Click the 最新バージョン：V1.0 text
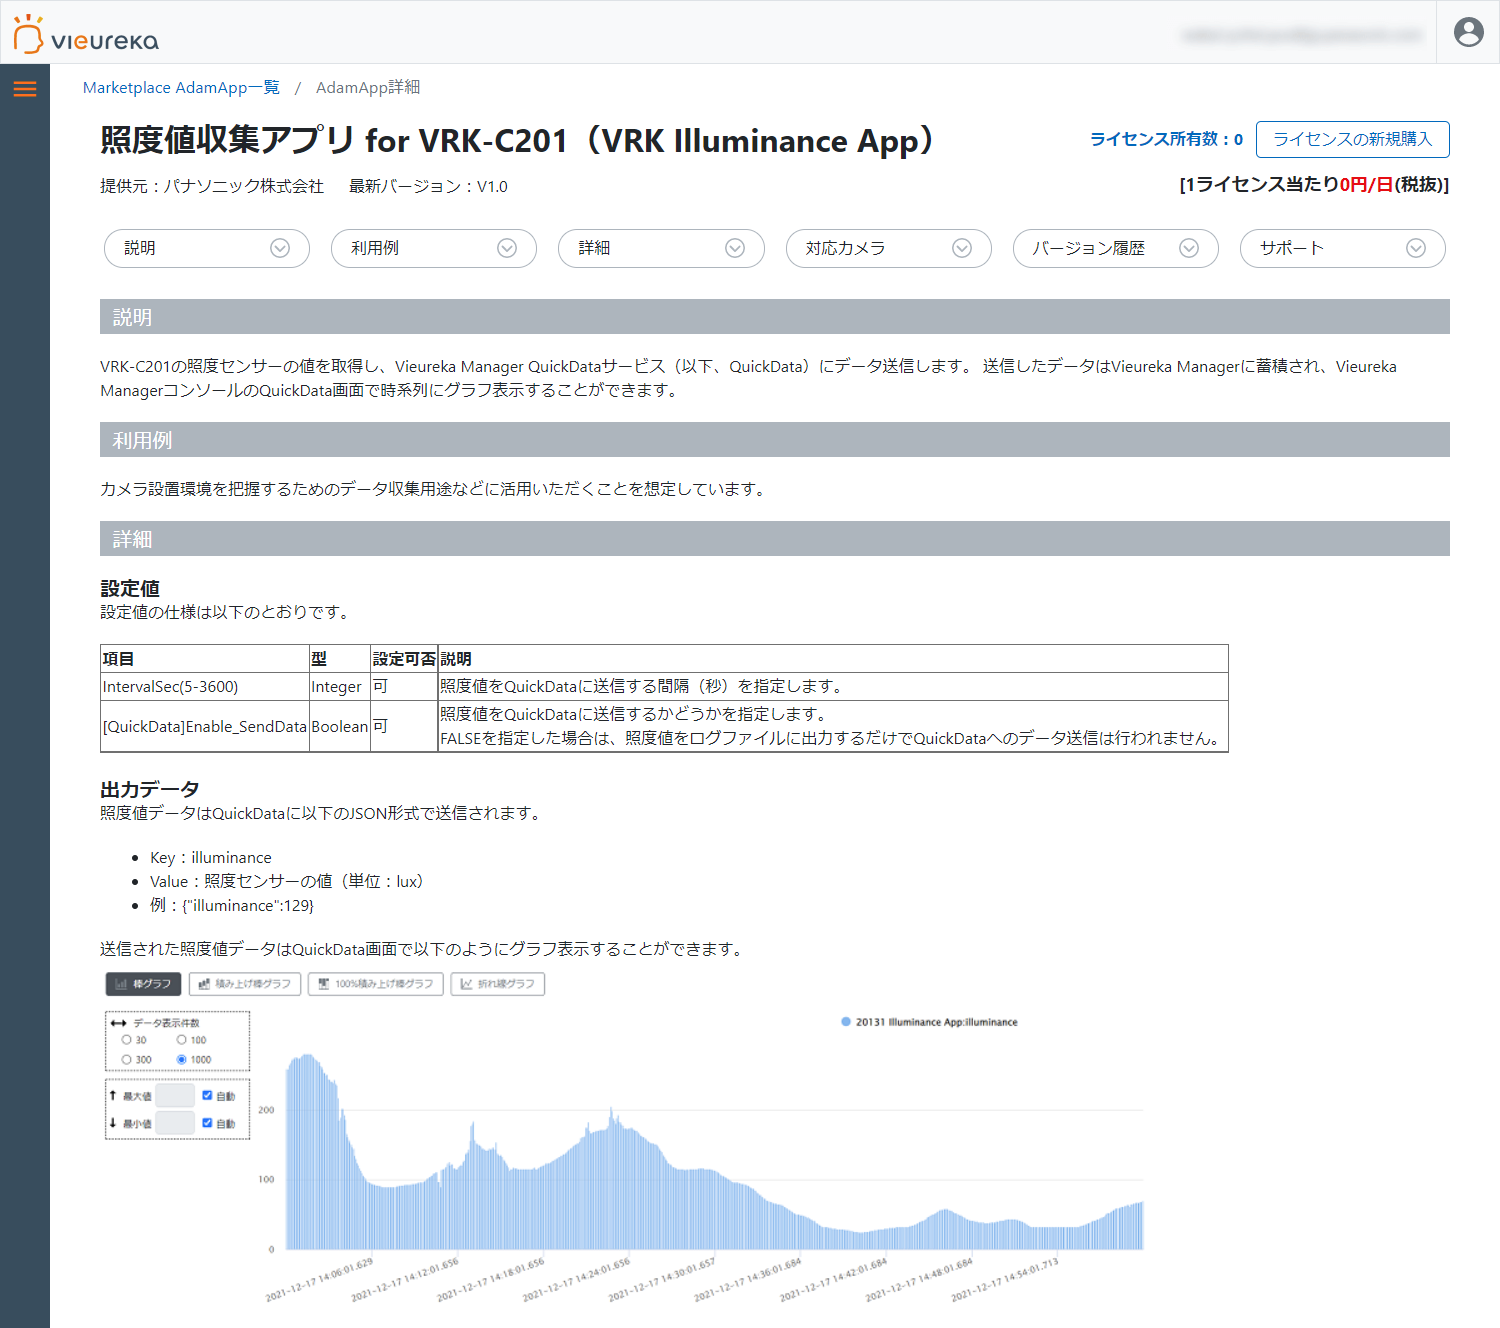The height and width of the screenshot is (1328, 1500). 428,186
